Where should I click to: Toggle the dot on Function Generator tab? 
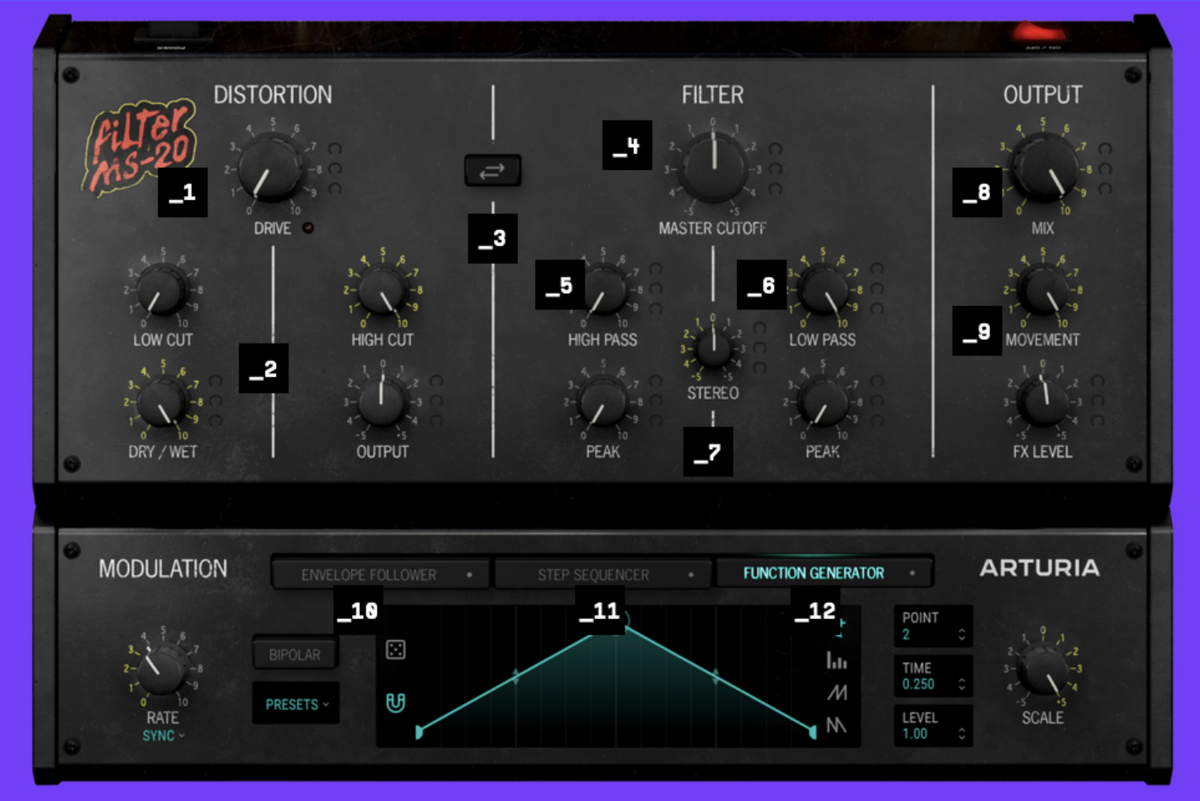pyautogui.click(x=912, y=574)
